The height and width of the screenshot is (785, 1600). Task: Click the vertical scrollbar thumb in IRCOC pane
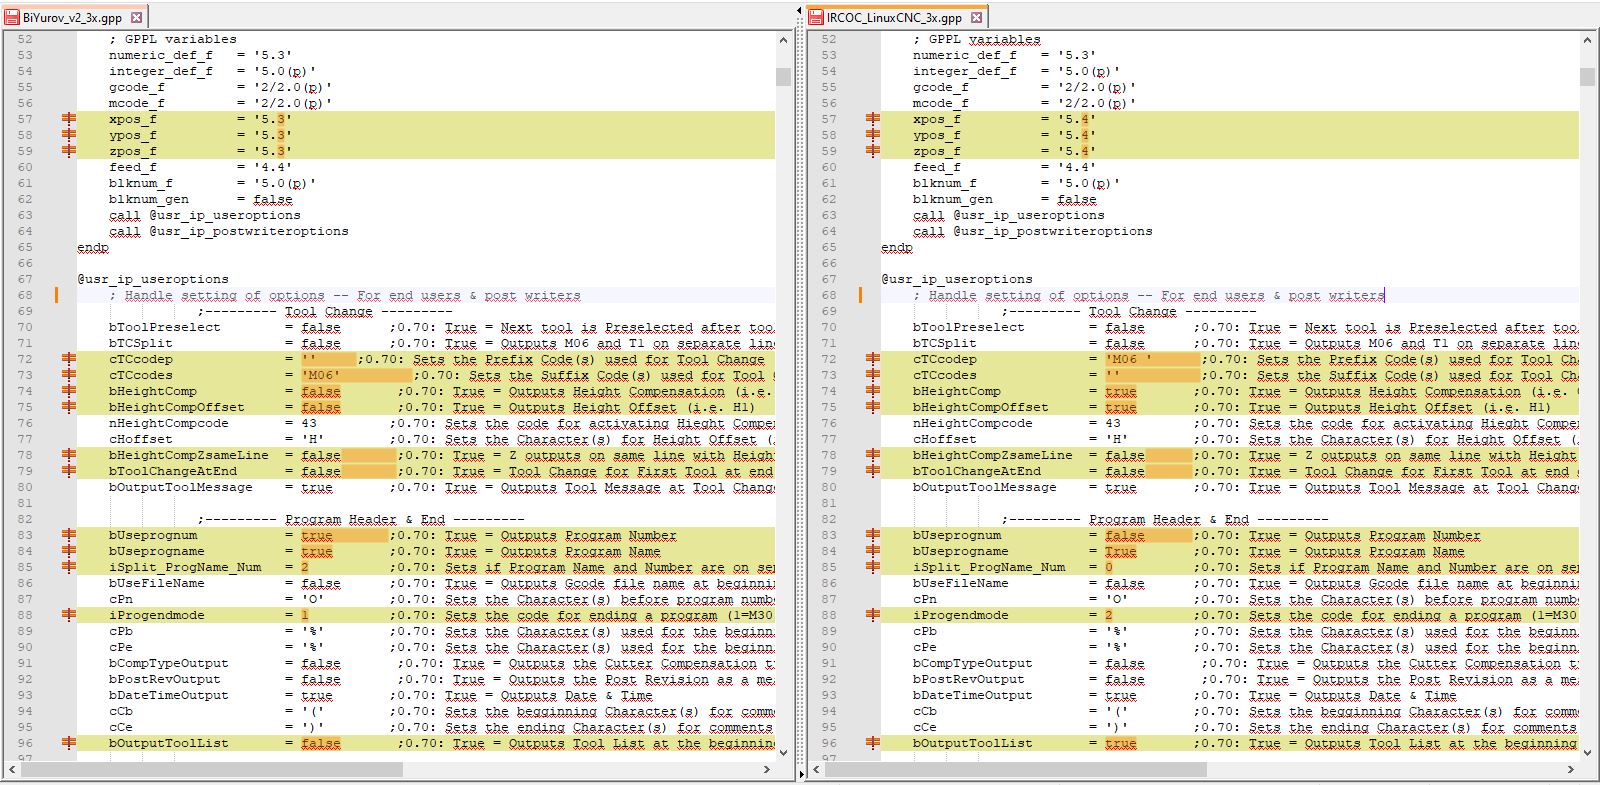pos(1587,77)
